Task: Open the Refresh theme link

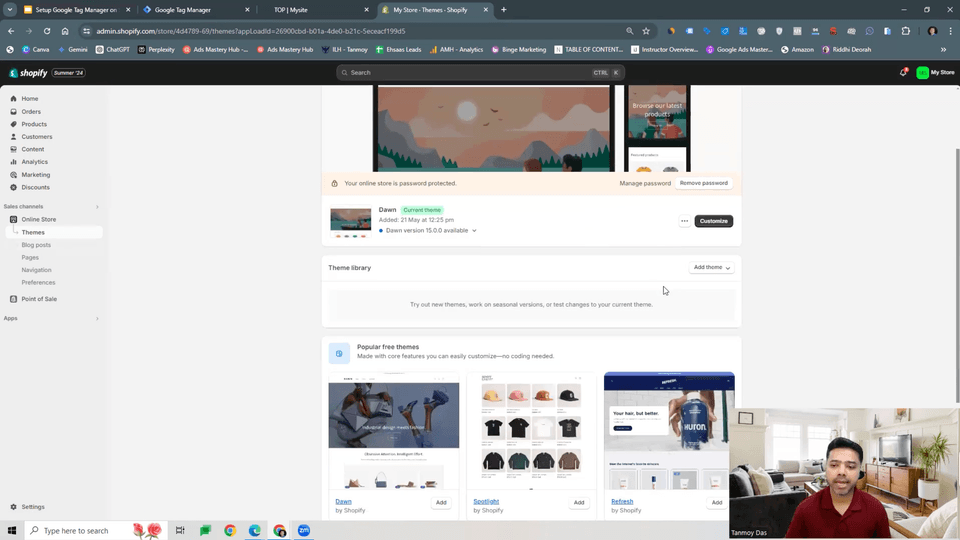Action: tap(622, 501)
